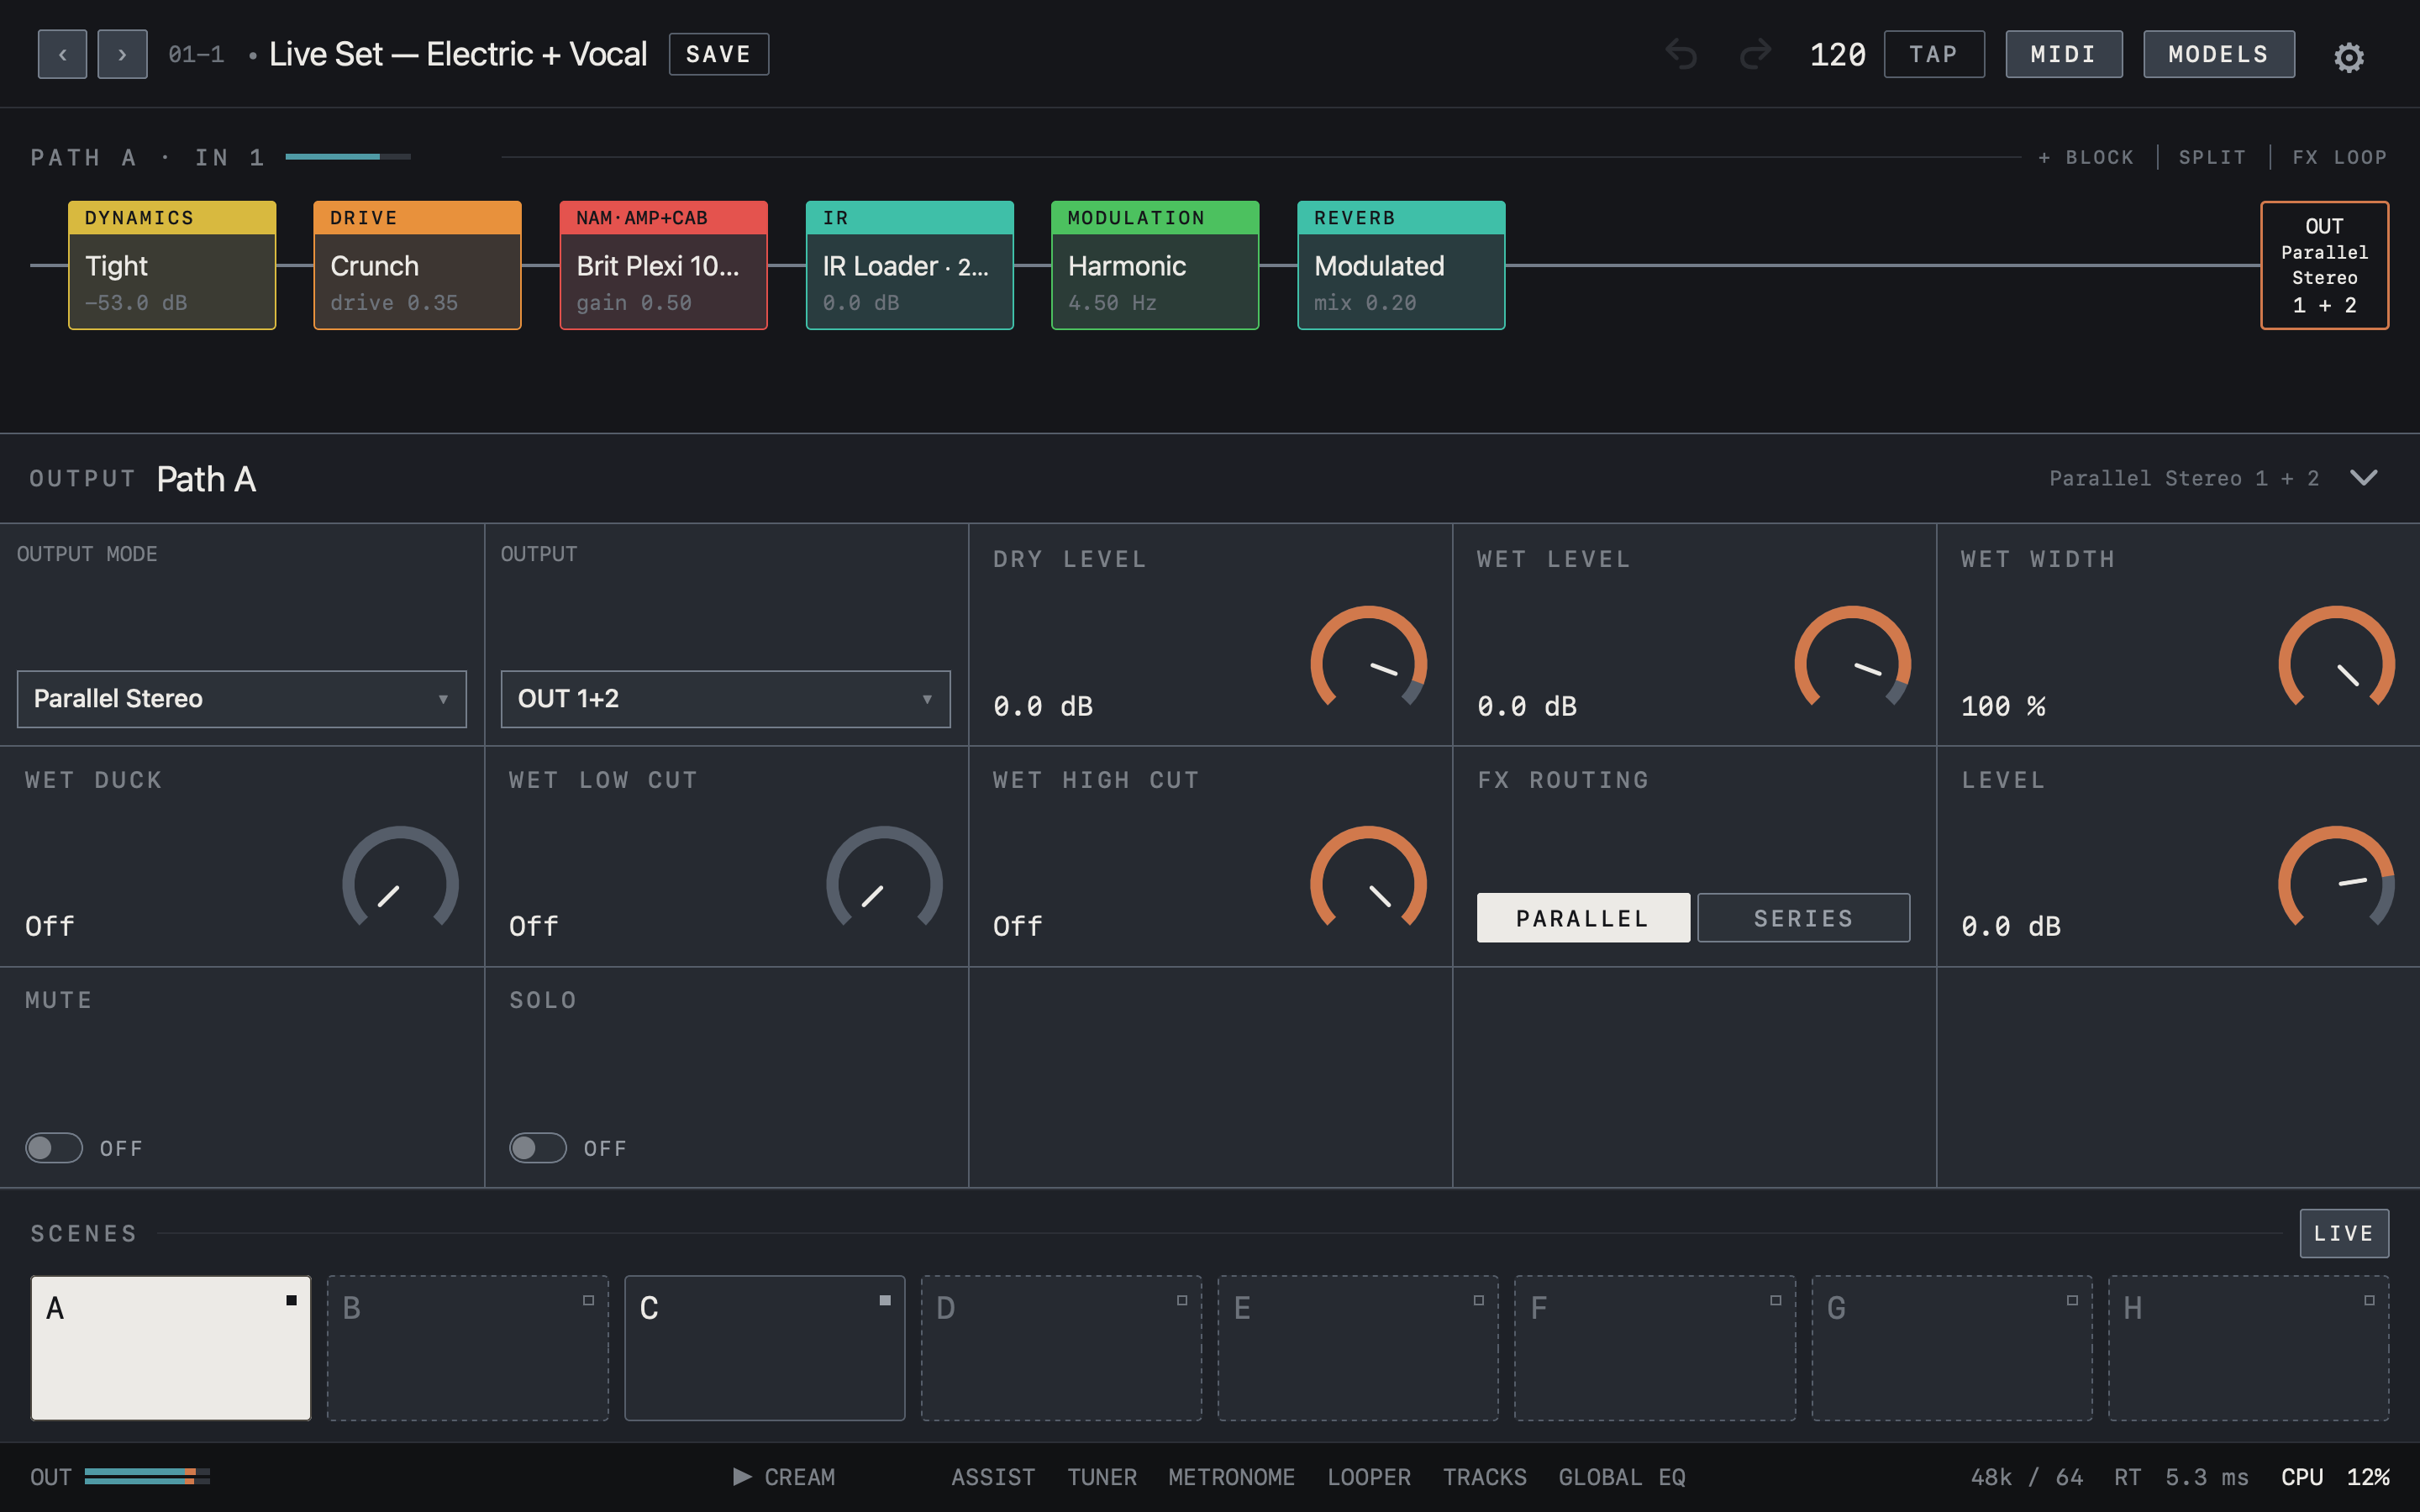The image size is (2420, 1512).
Task: Click scene D marker square
Action: 1182,1300
